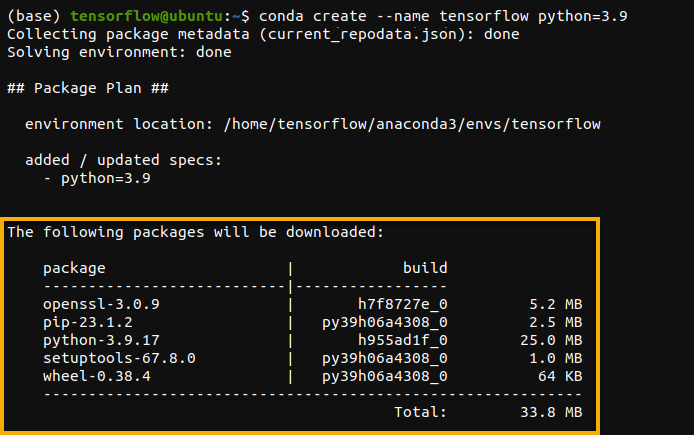Click the wheel row build 'py39h06a4308_0'

[385, 377]
